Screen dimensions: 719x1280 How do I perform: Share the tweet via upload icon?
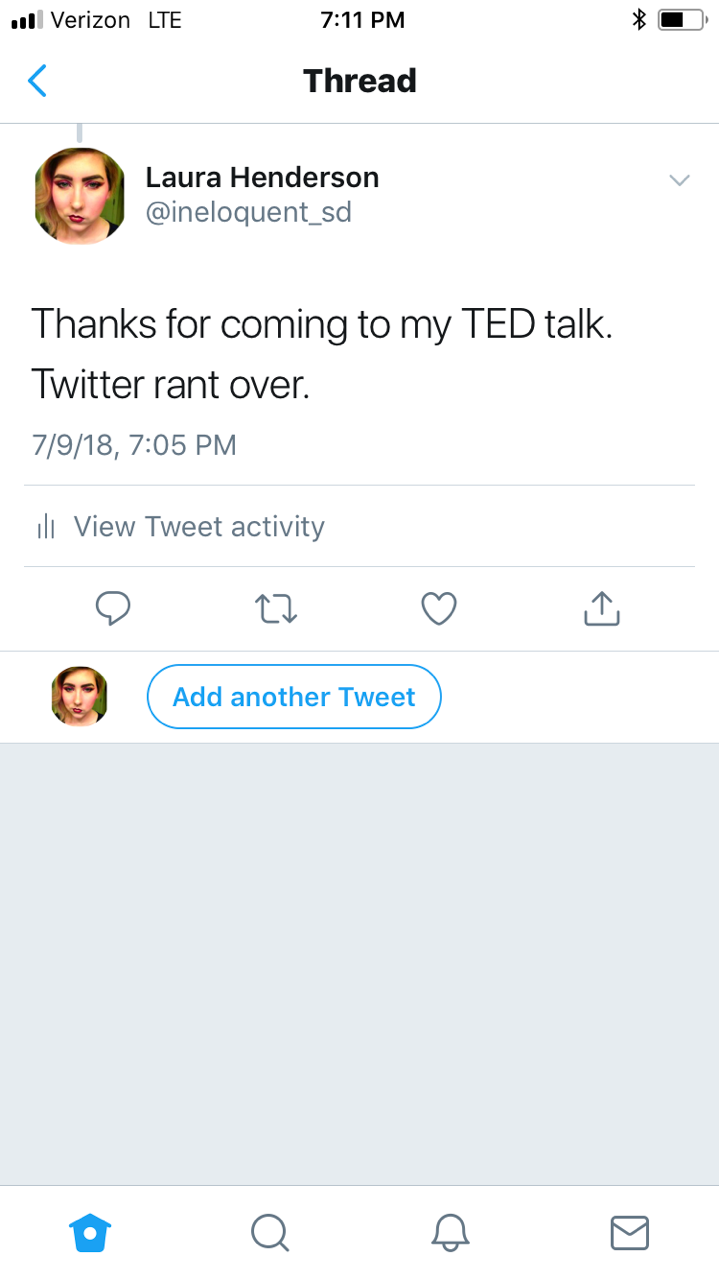pyautogui.click(x=601, y=608)
